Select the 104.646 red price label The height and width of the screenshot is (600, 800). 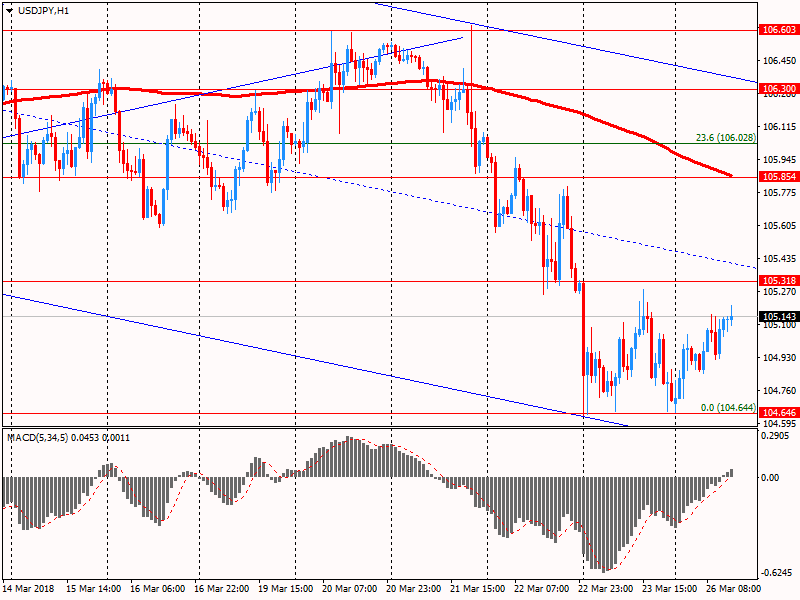pos(779,412)
